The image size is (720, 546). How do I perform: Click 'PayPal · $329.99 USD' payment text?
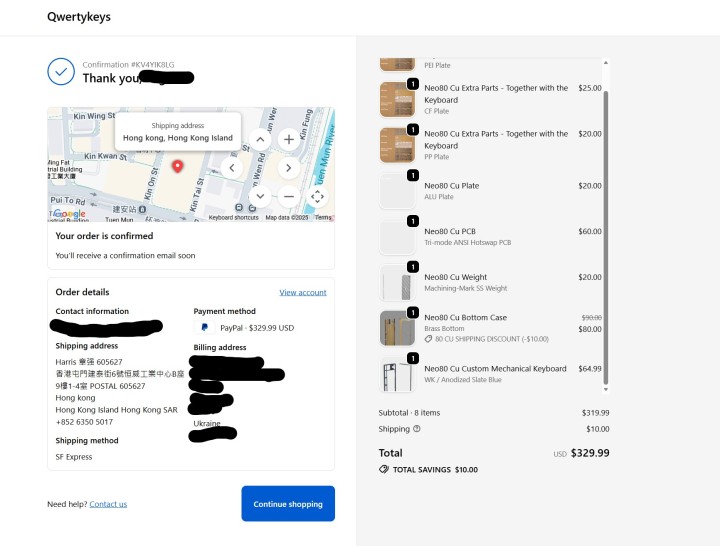tap(257, 328)
